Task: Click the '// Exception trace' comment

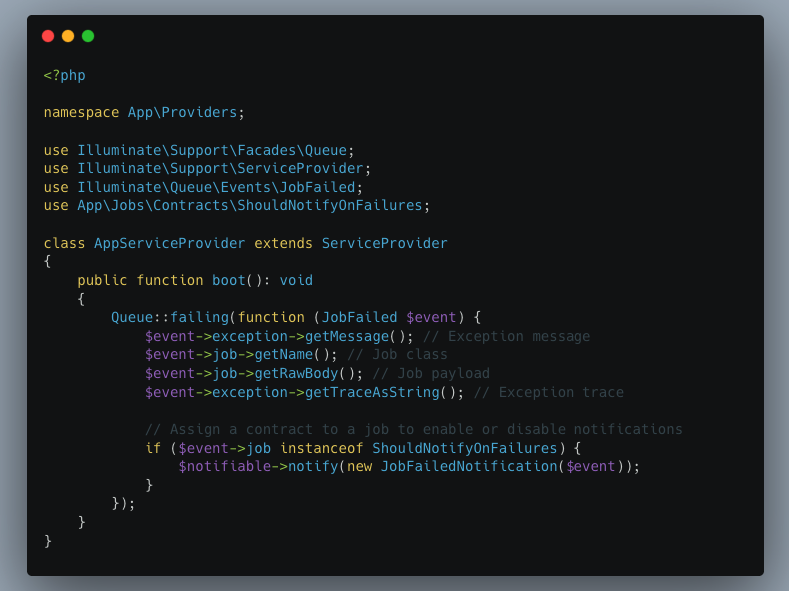Action: pos(548,392)
